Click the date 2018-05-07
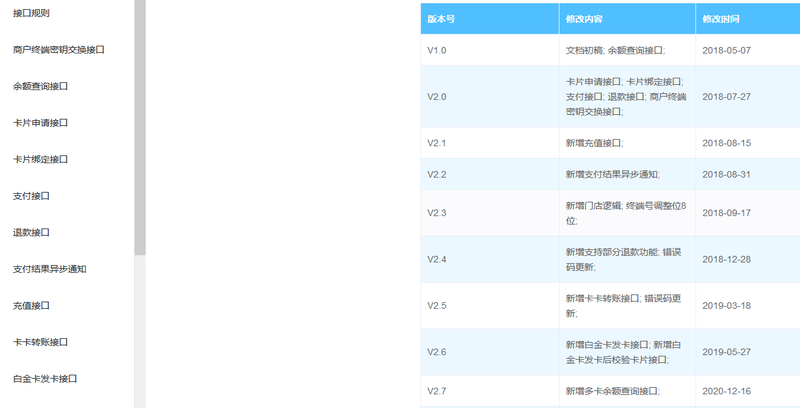 pyautogui.click(x=727, y=50)
